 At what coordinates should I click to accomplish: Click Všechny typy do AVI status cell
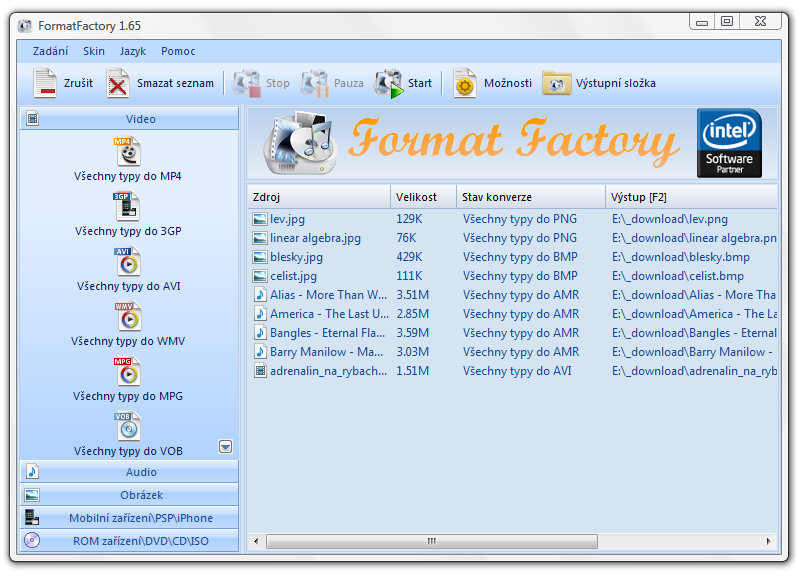(x=517, y=371)
